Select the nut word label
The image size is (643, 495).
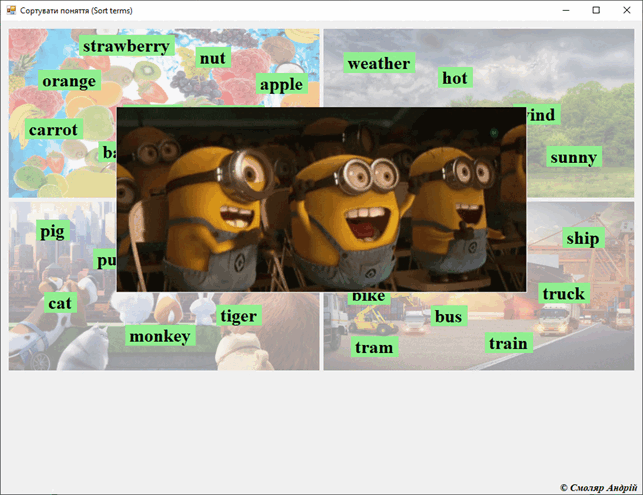(x=213, y=57)
